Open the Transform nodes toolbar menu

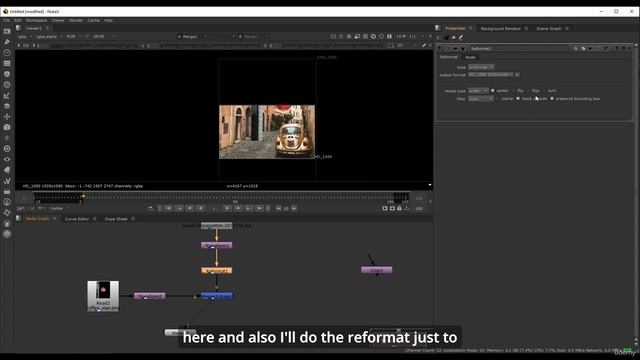pyautogui.click(x=7, y=116)
